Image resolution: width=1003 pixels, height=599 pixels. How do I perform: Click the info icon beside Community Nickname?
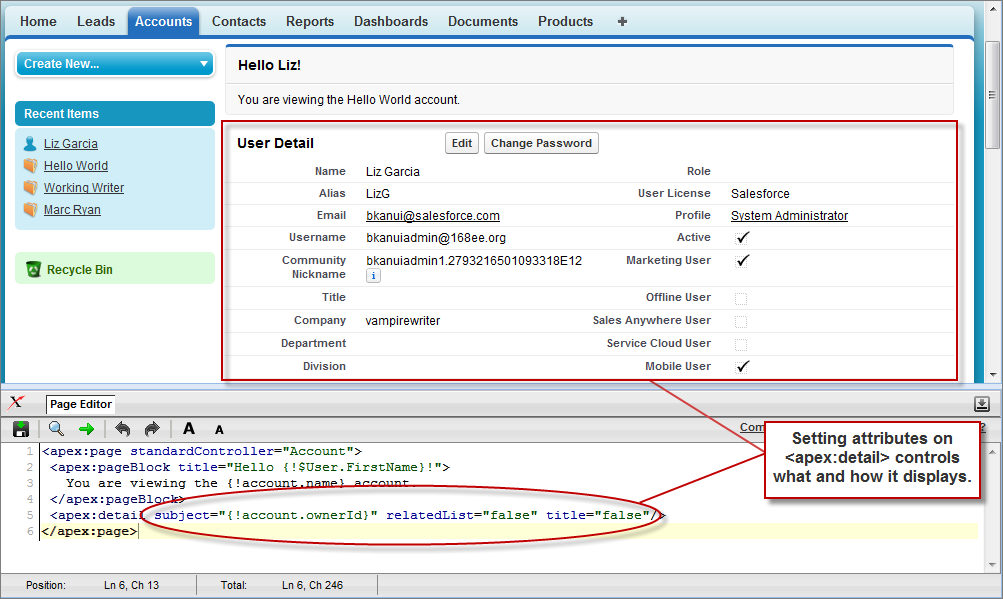click(x=372, y=276)
